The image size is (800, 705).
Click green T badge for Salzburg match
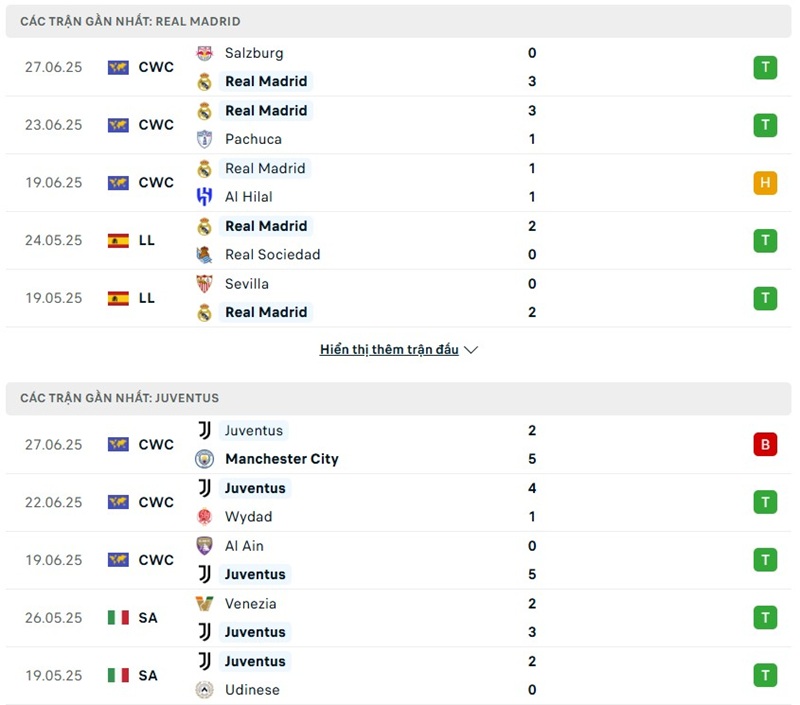765,67
